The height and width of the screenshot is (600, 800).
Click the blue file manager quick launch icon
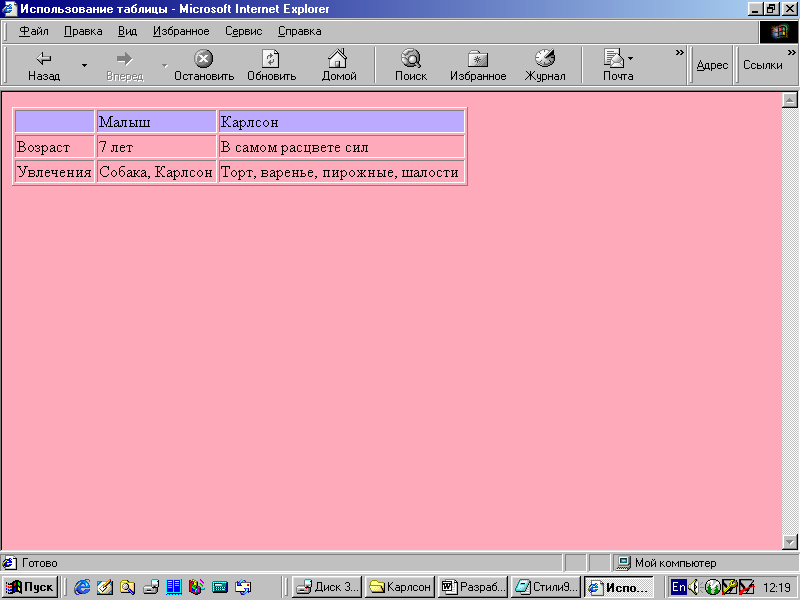pyautogui.click(x=174, y=587)
